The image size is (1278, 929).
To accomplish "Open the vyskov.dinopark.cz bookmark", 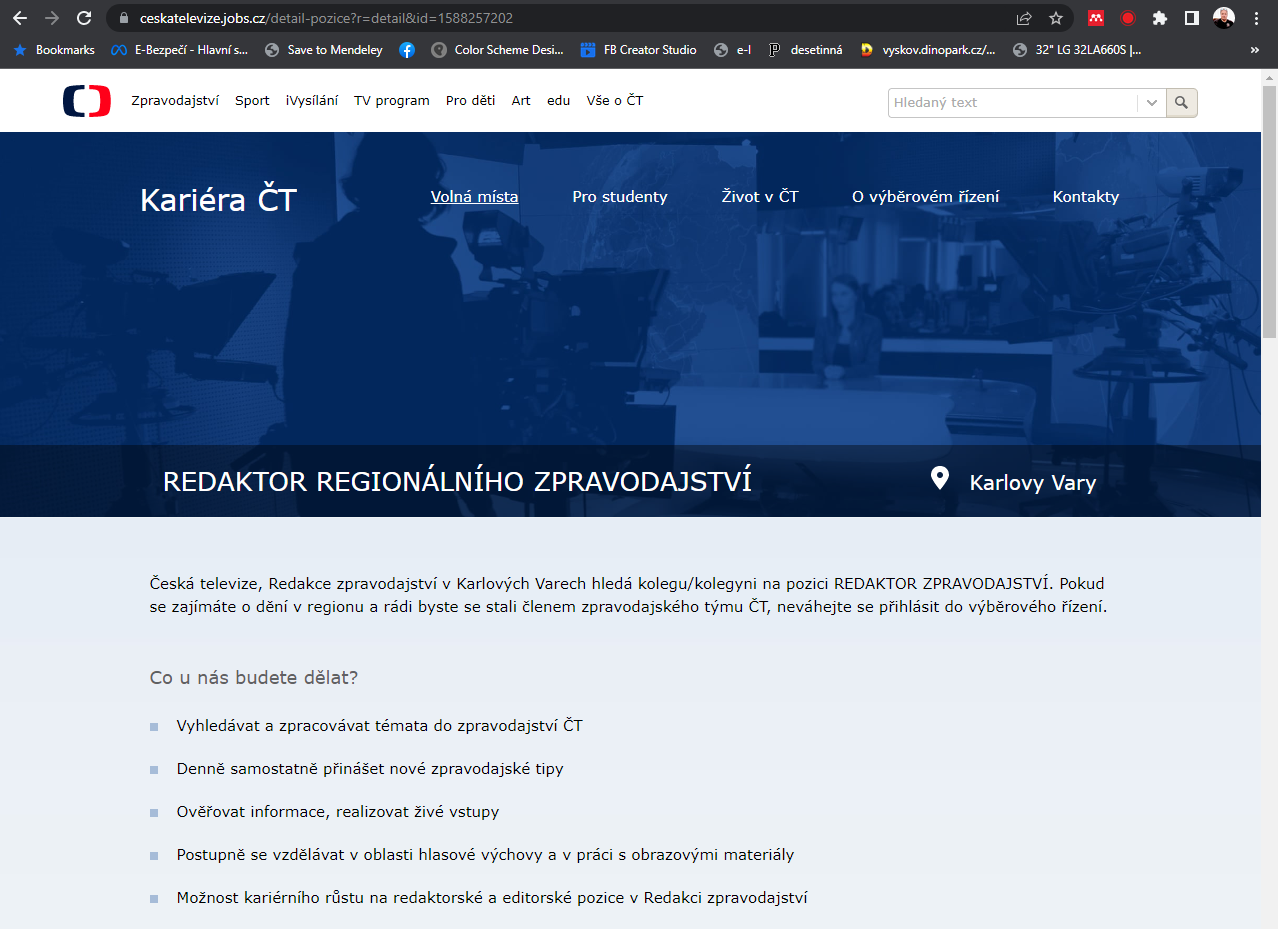I will coord(928,50).
